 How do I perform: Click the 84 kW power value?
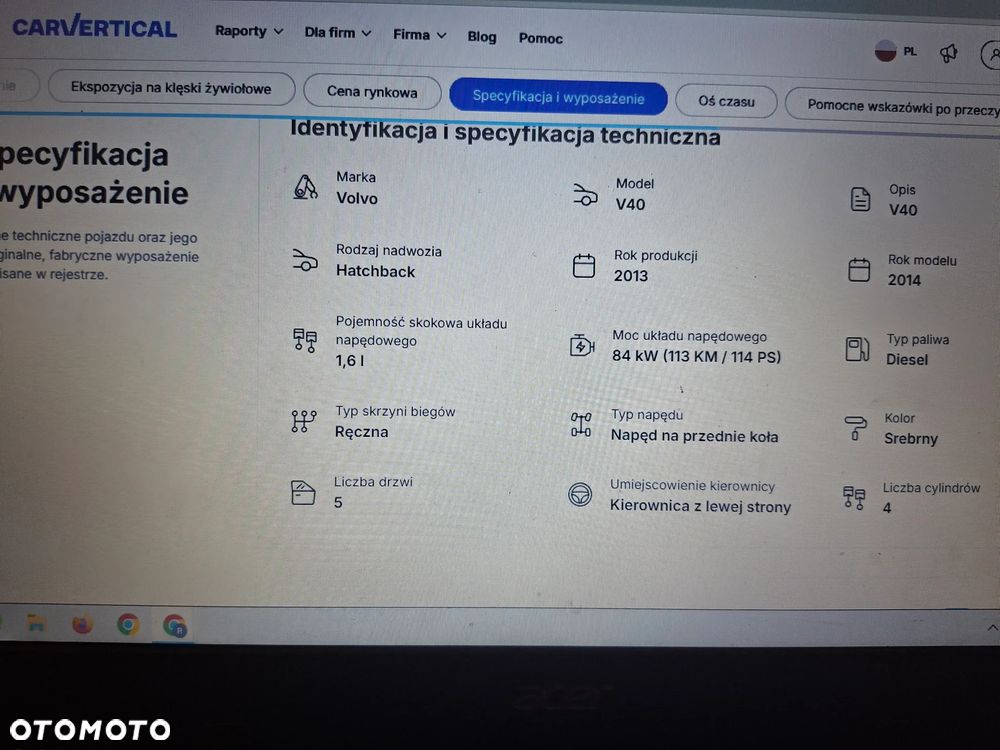(696, 356)
